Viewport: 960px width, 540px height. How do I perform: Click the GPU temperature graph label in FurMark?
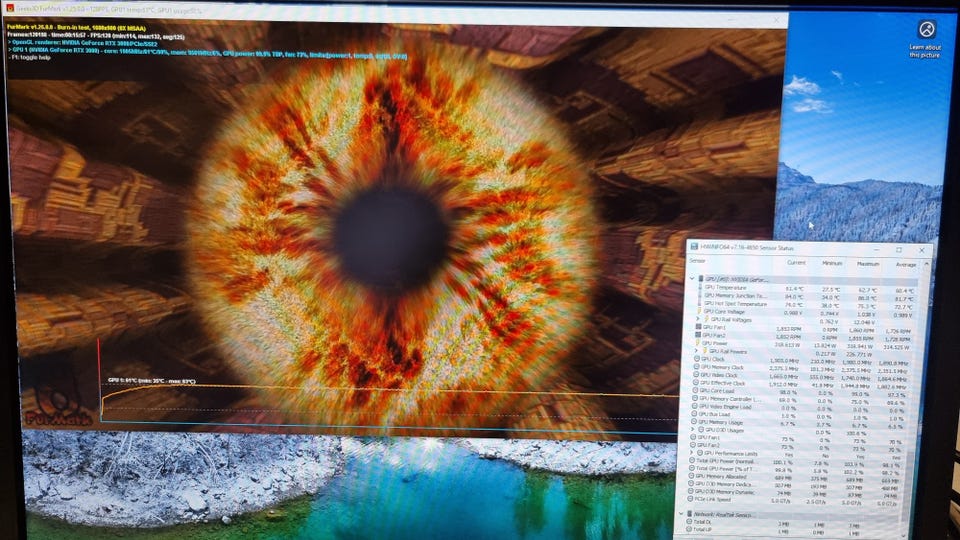point(151,381)
